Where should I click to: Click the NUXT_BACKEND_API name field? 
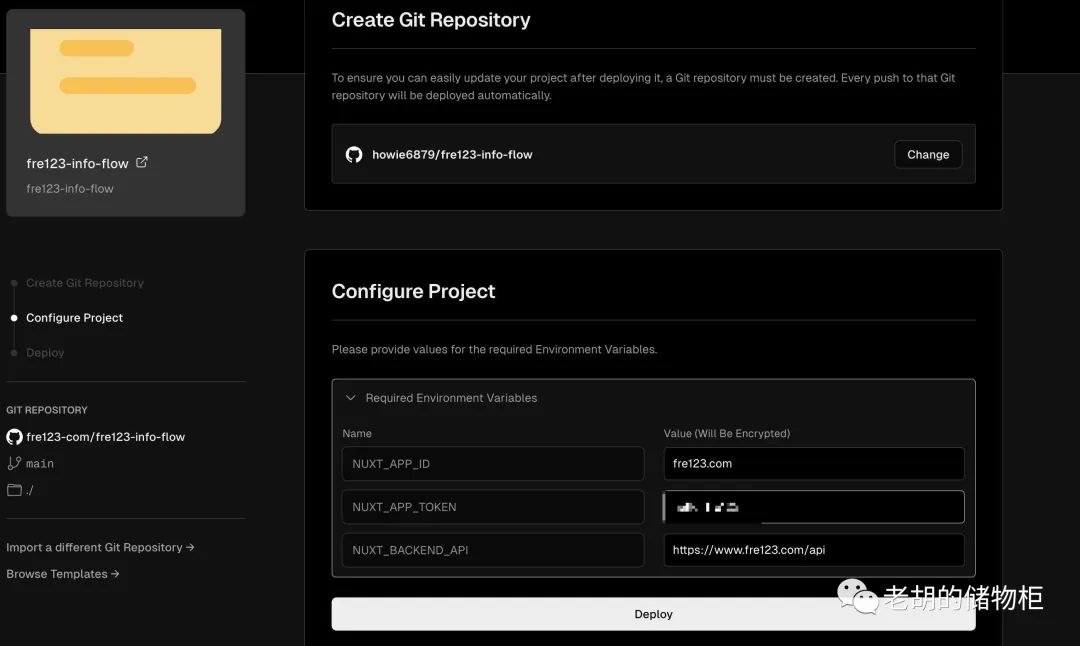pos(493,550)
